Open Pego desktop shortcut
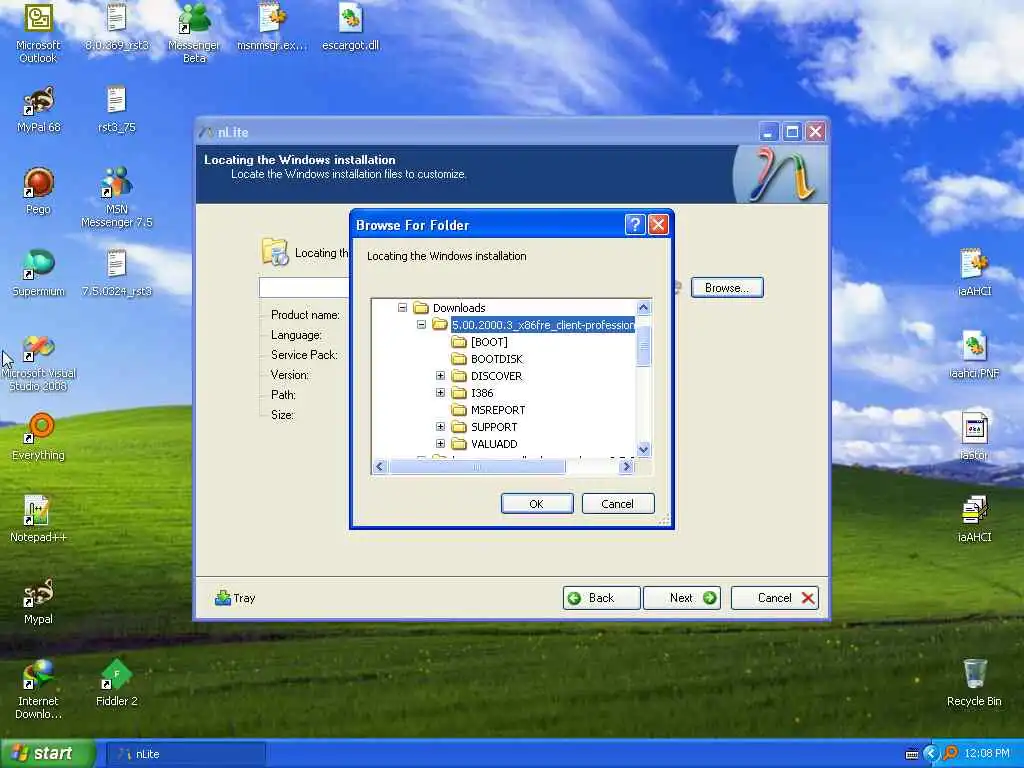This screenshot has width=1024, height=768. pos(38,191)
